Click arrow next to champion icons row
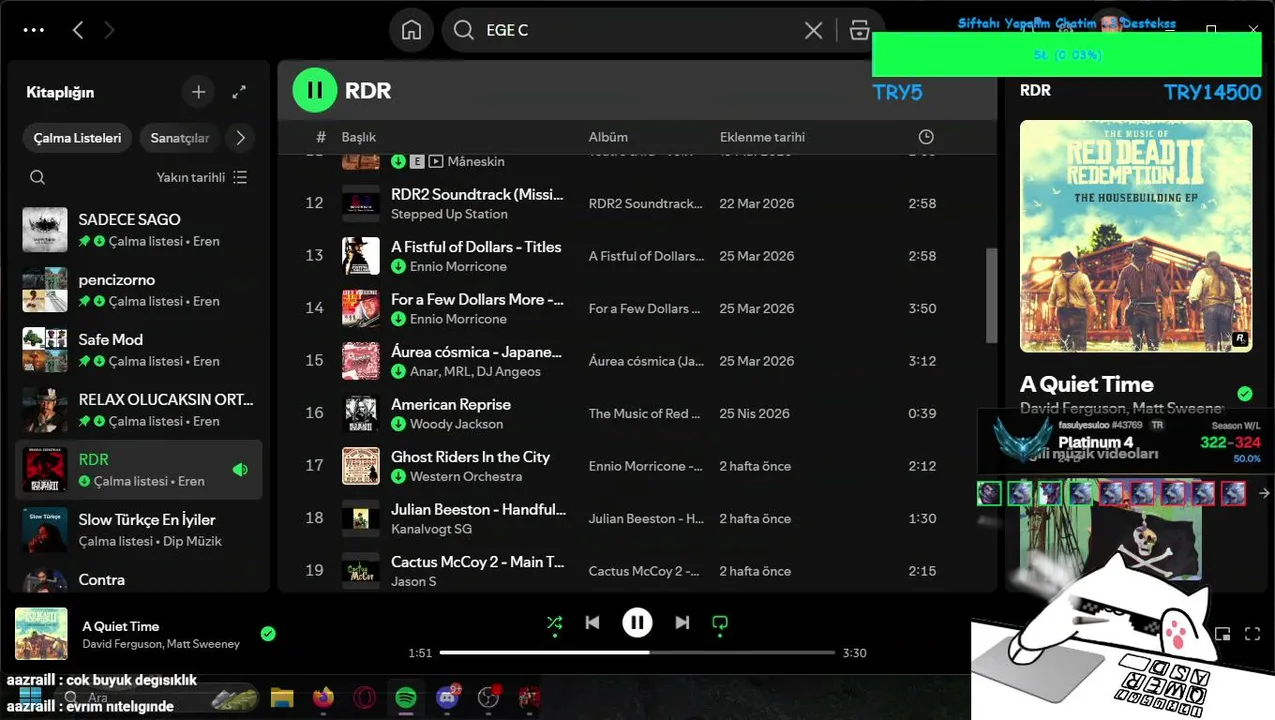 pyautogui.click(x=1264, y=493)
